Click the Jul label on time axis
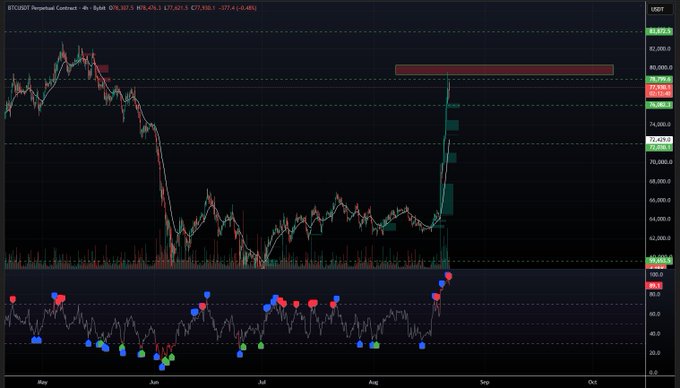Viewport: 680px width, 388px height. pyautogui.click(x=262, y=382)
